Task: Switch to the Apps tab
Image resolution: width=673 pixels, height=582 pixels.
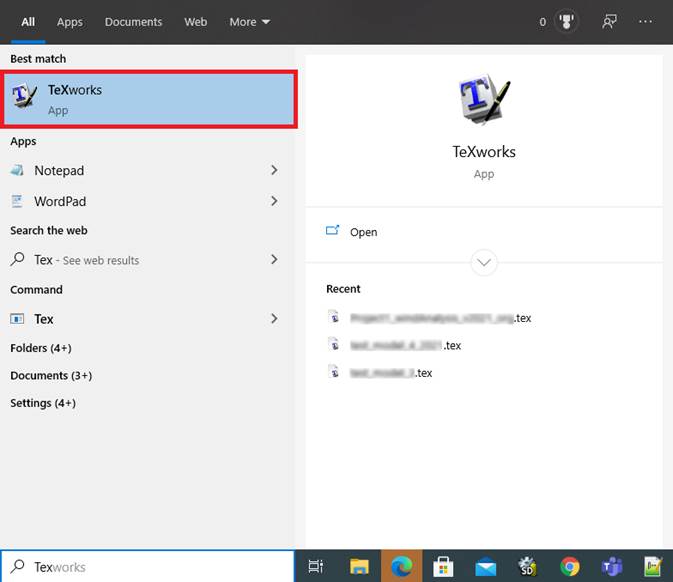Action: point(70,22)
